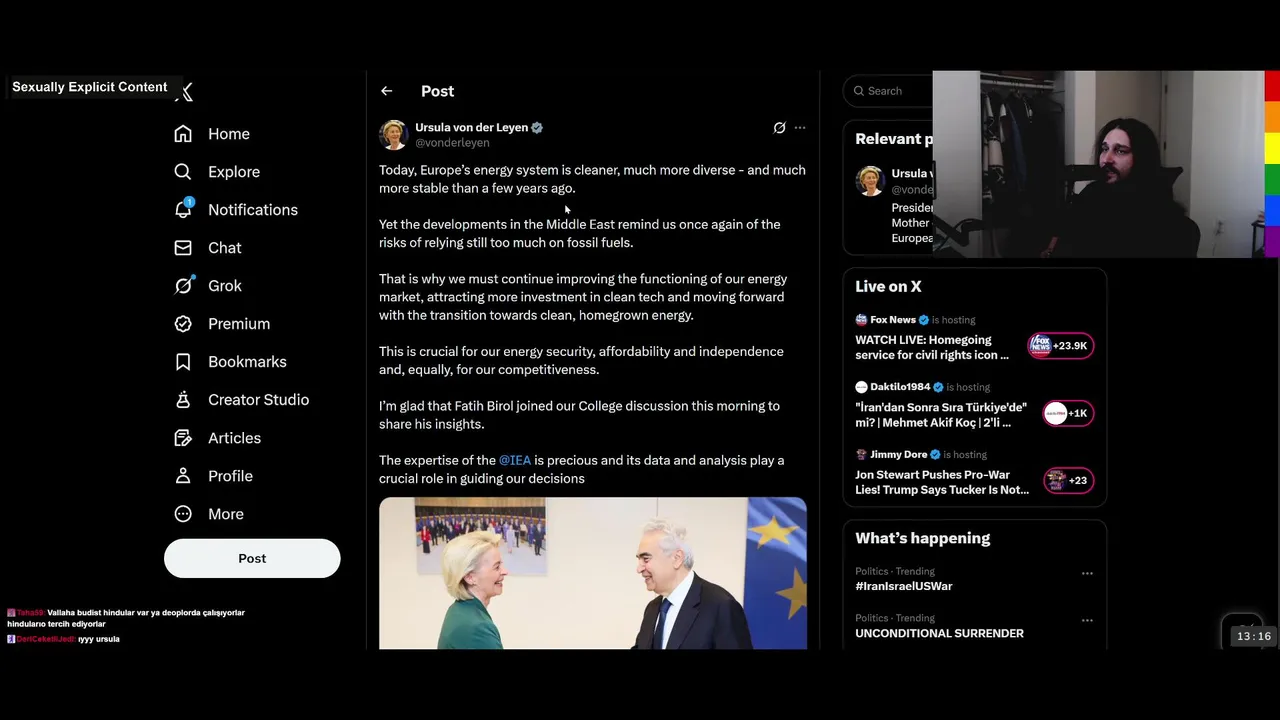
Task: Click the Fox News avatar in Live on X
Action: pyautogui.click(x=861, y=320)
